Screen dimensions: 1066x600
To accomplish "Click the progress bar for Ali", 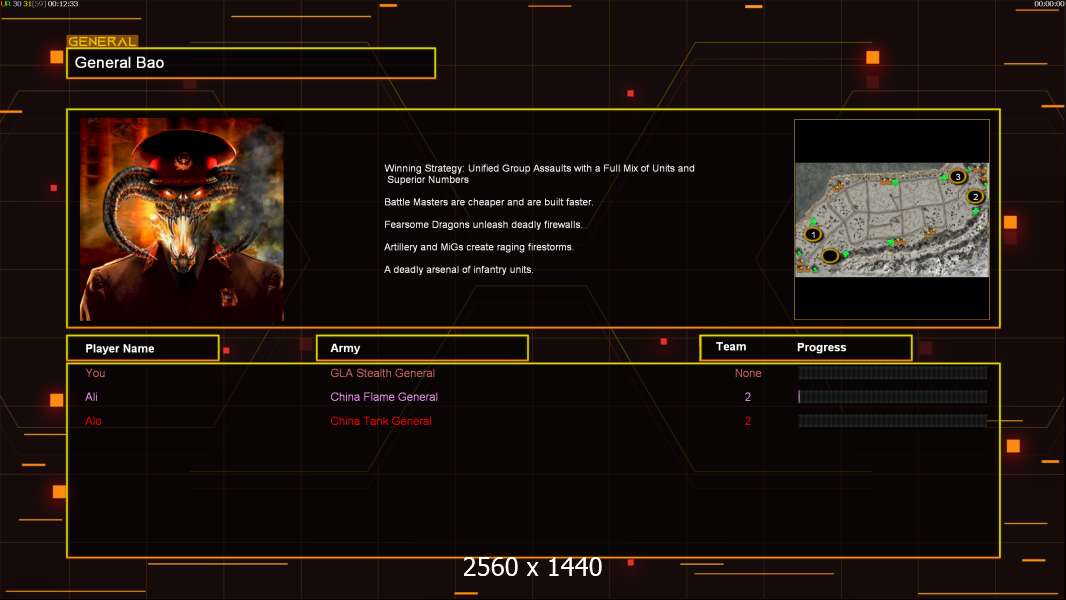I will pyautogui.click(x=893, y=397).
